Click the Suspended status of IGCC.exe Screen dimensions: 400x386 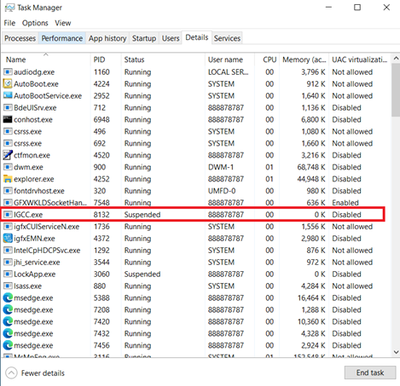pyautogui.click(x=142, y=215)
